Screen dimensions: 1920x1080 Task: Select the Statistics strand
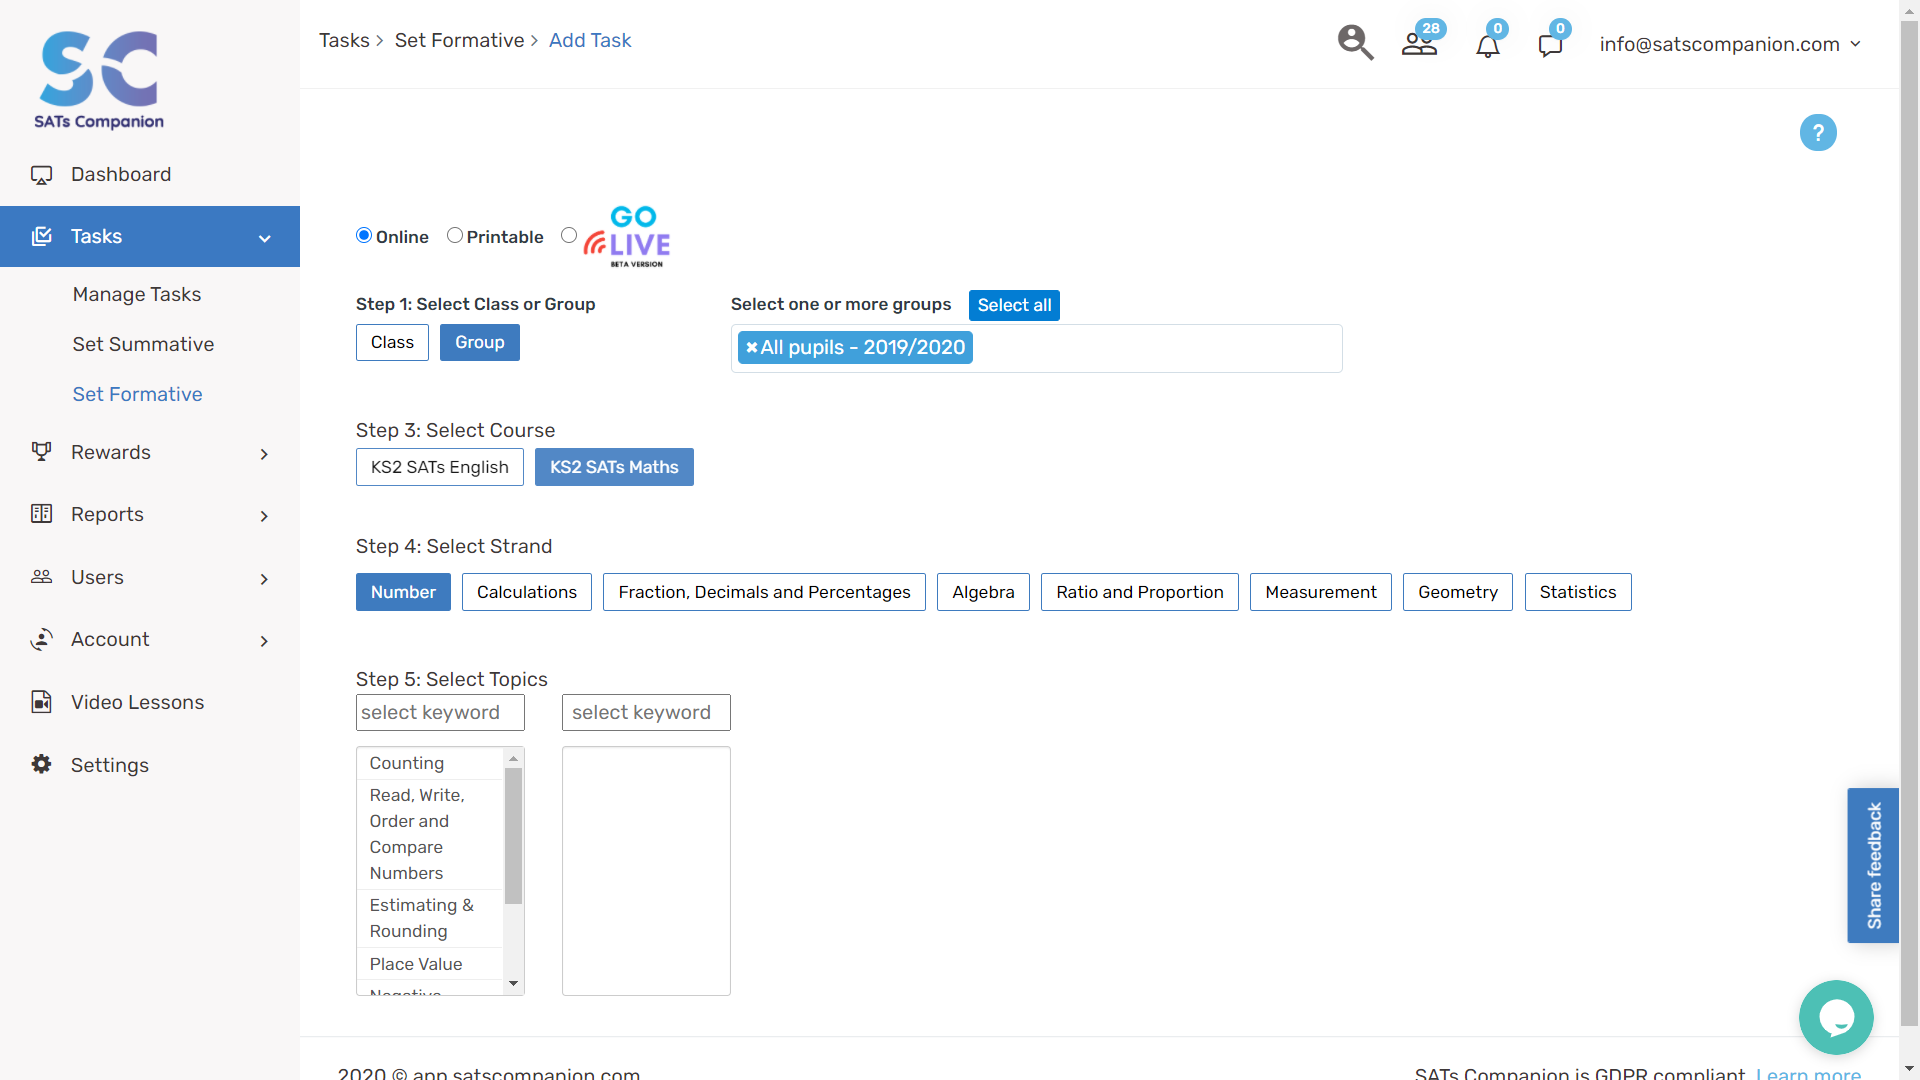click(1578, 592)
